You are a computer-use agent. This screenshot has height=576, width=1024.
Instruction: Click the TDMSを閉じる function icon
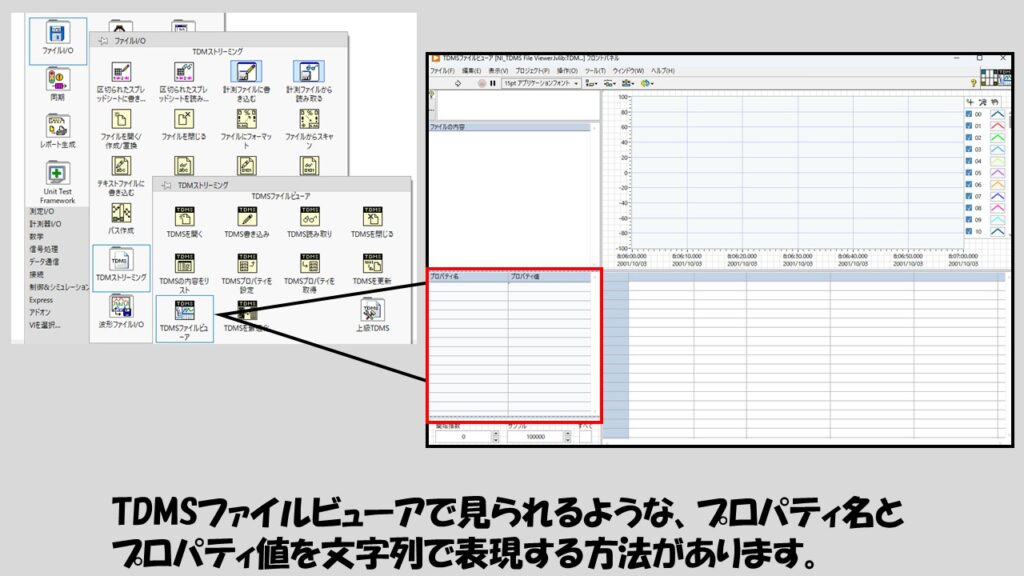[373, 217]
